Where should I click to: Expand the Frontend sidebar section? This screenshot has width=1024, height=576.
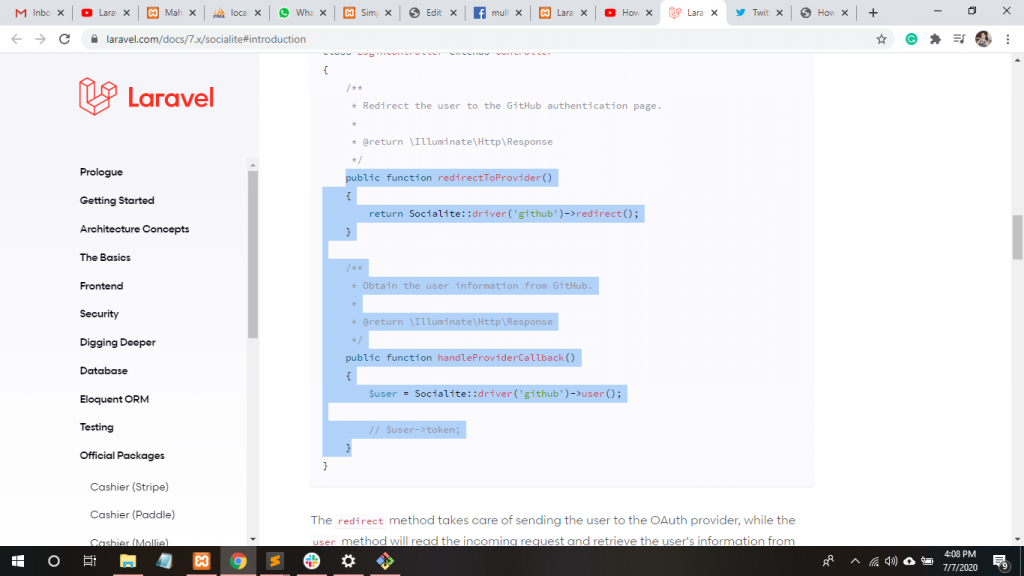point(101,286)
